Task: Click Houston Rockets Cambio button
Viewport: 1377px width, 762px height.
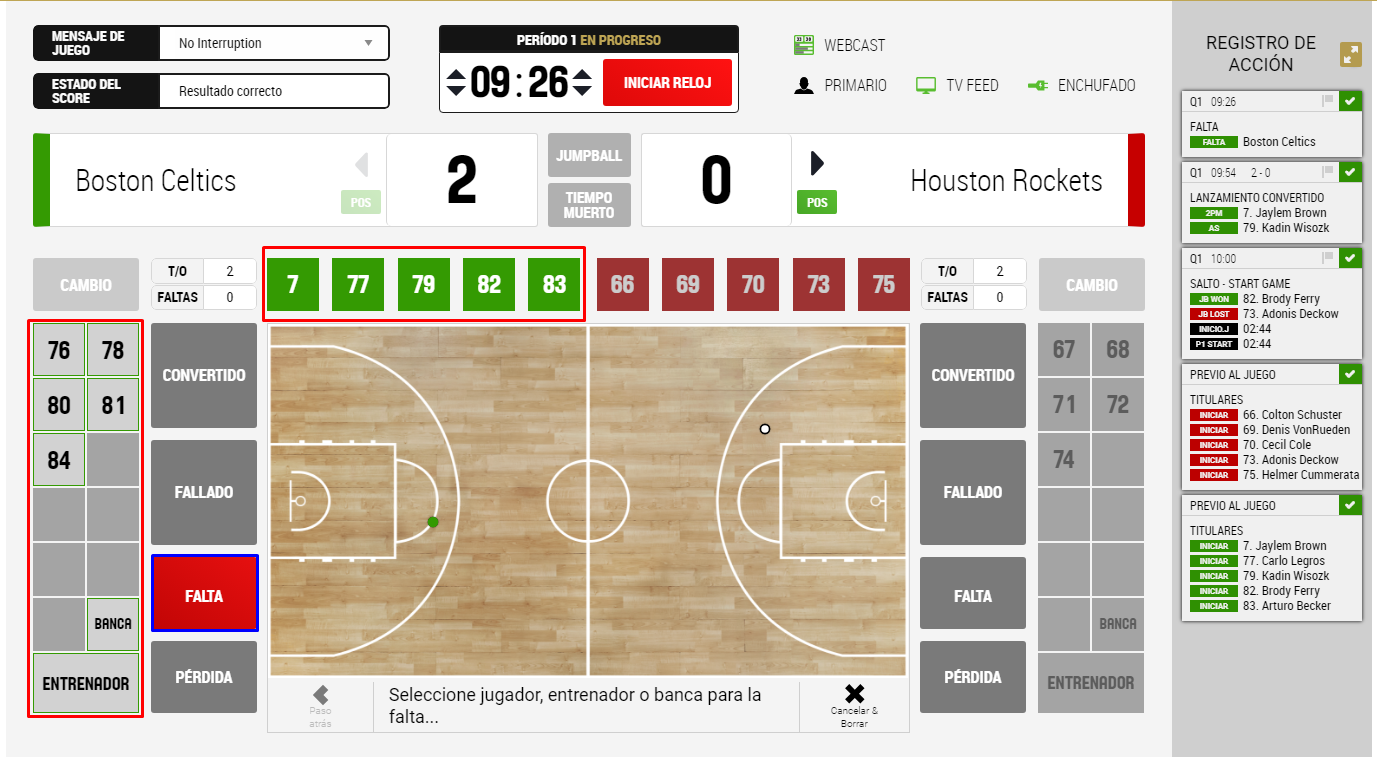Action: [1092, 285]
